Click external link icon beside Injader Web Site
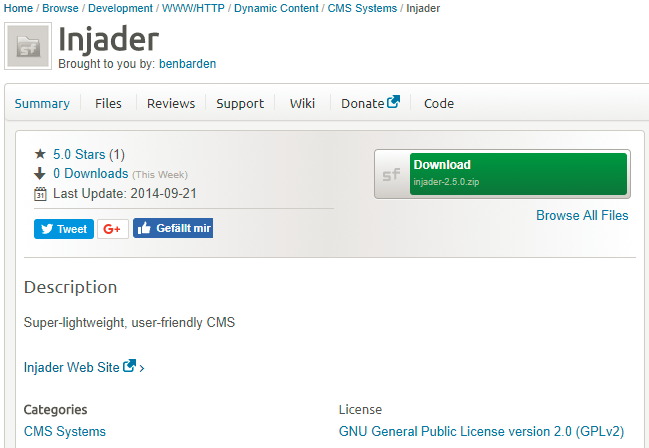Viewport: 649px width, 448px height. (x=130, y=366)
